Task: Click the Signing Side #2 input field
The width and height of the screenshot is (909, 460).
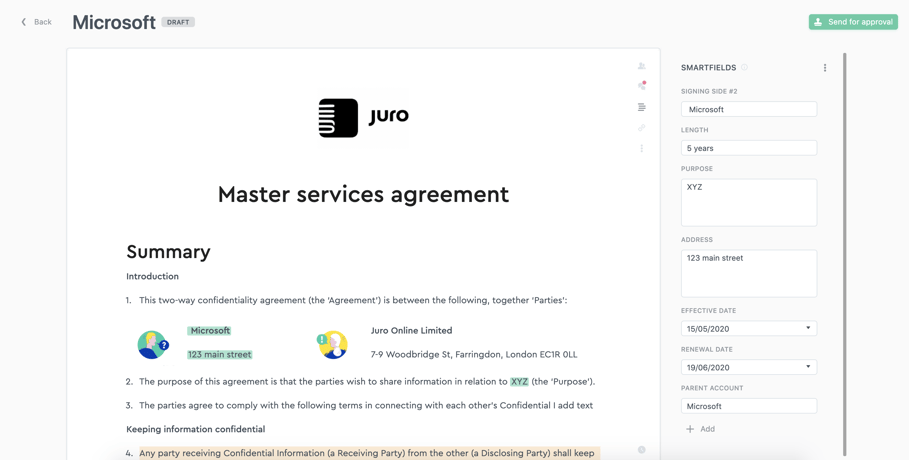Action: tap(749, 109)
